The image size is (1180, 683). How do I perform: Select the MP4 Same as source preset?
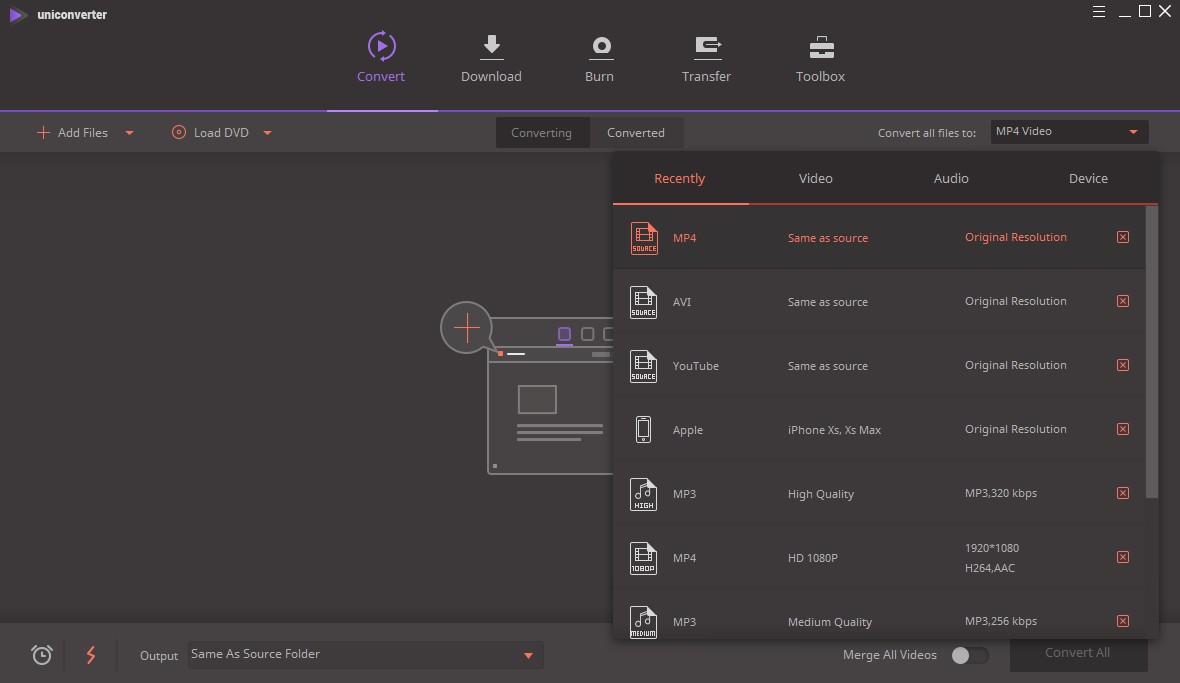point(828,238)
